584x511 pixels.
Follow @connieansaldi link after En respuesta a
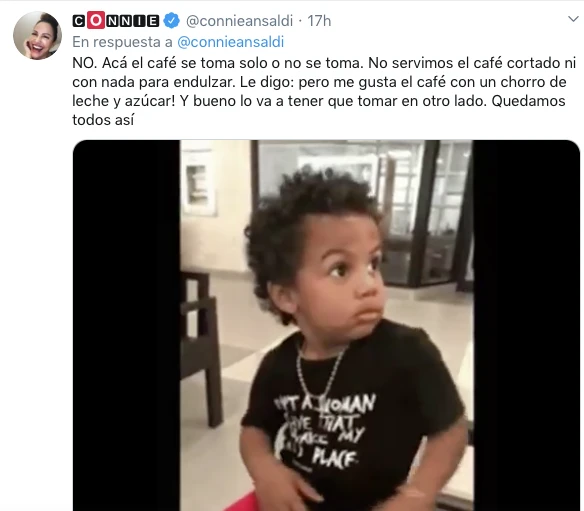231,42
